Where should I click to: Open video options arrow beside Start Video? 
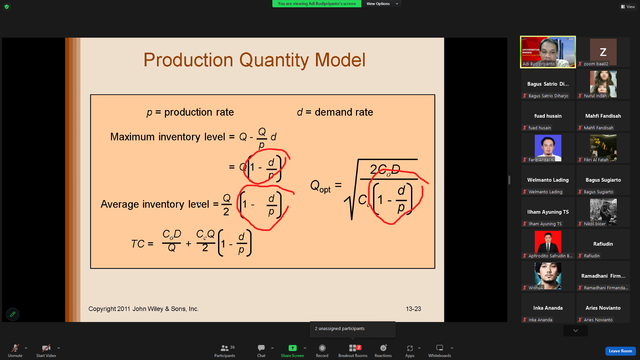59,348
